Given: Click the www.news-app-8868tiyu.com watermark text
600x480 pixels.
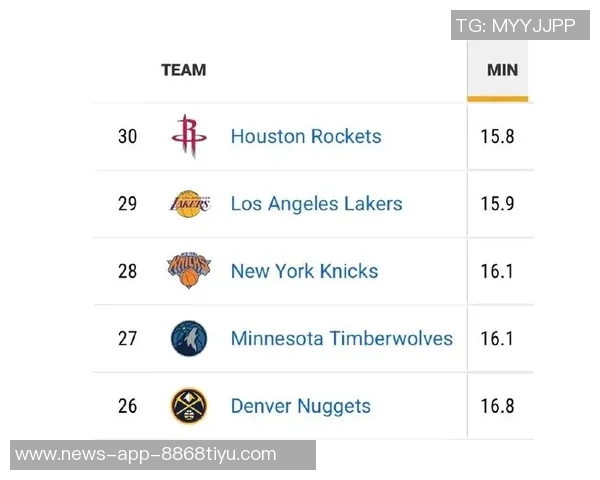Looking at the screenshot, I should coord(146,454).
